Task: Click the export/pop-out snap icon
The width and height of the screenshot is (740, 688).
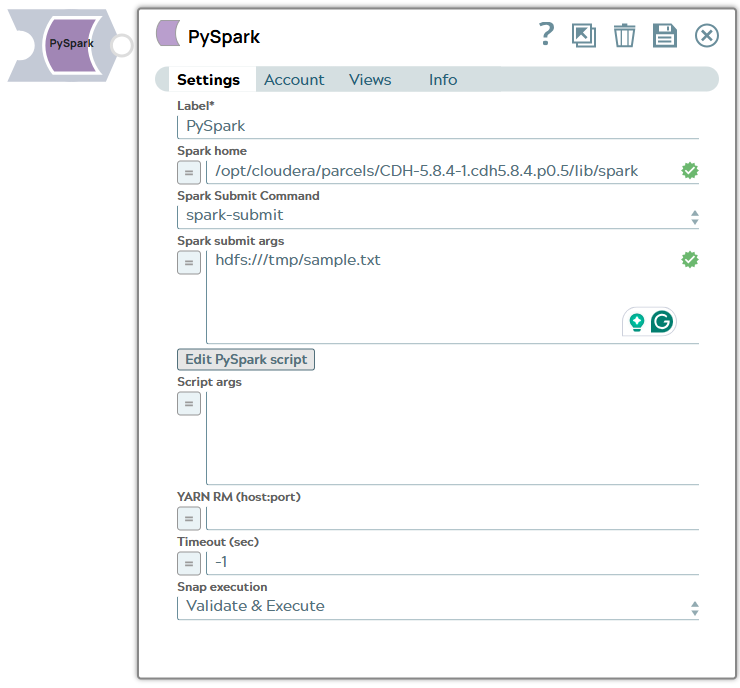Action: 584,36
